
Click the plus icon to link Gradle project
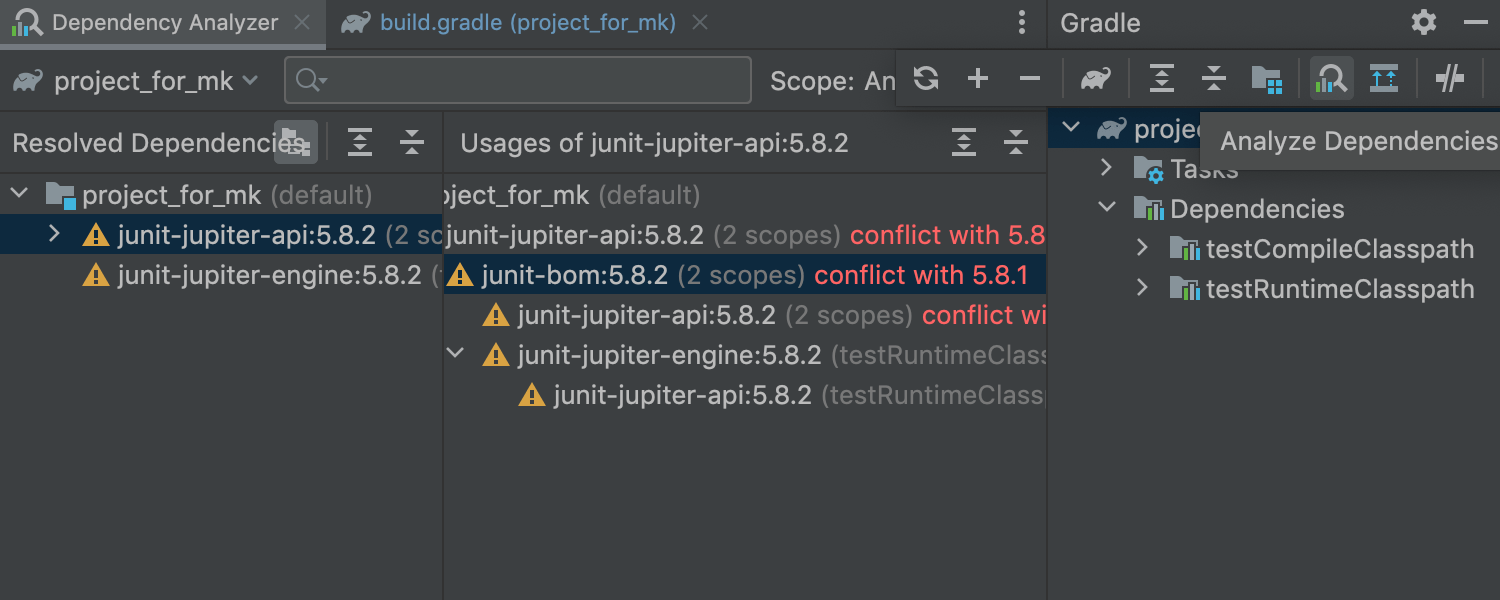(978, 78)
